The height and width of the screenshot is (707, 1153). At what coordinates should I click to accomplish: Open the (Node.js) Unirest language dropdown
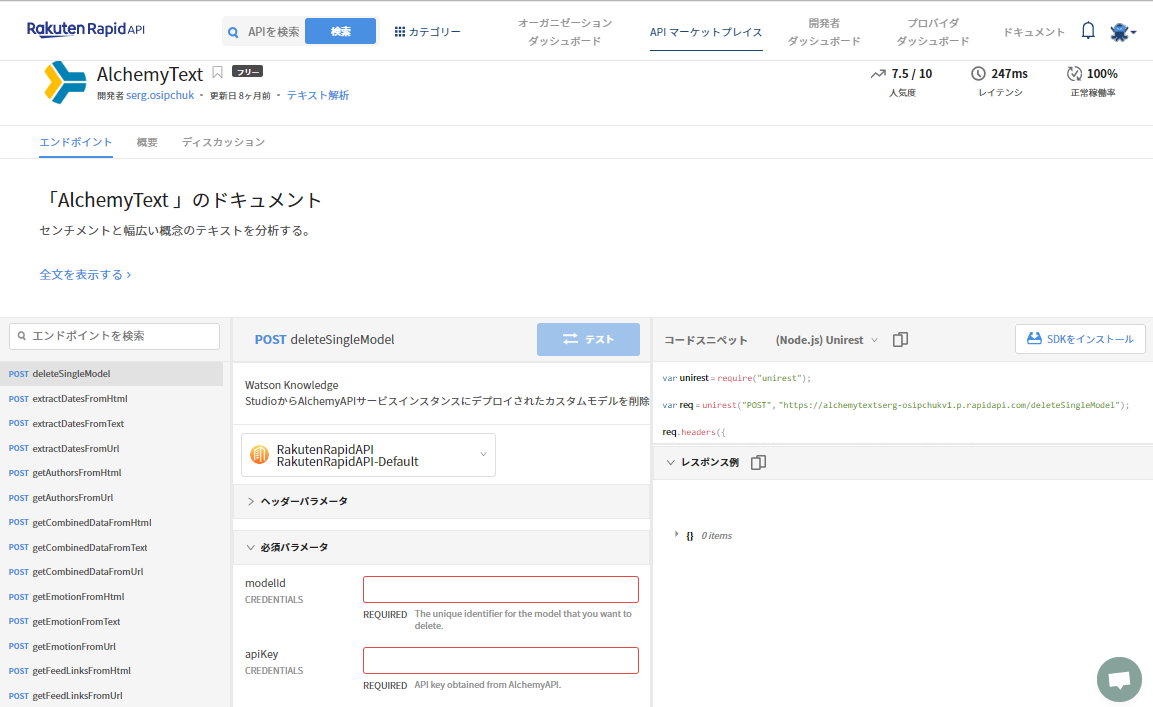827,340
